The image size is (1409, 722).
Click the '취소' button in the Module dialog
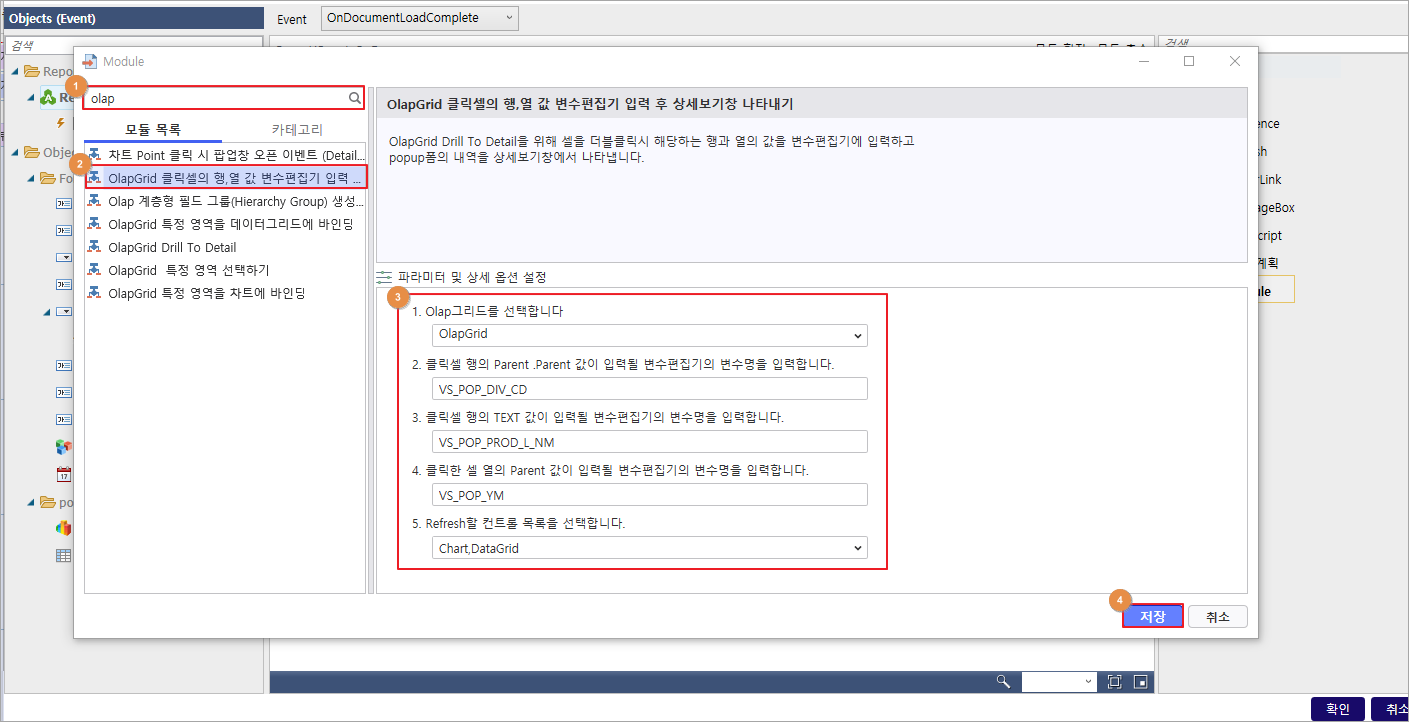pyautogui.click(x=1218, y=617)
